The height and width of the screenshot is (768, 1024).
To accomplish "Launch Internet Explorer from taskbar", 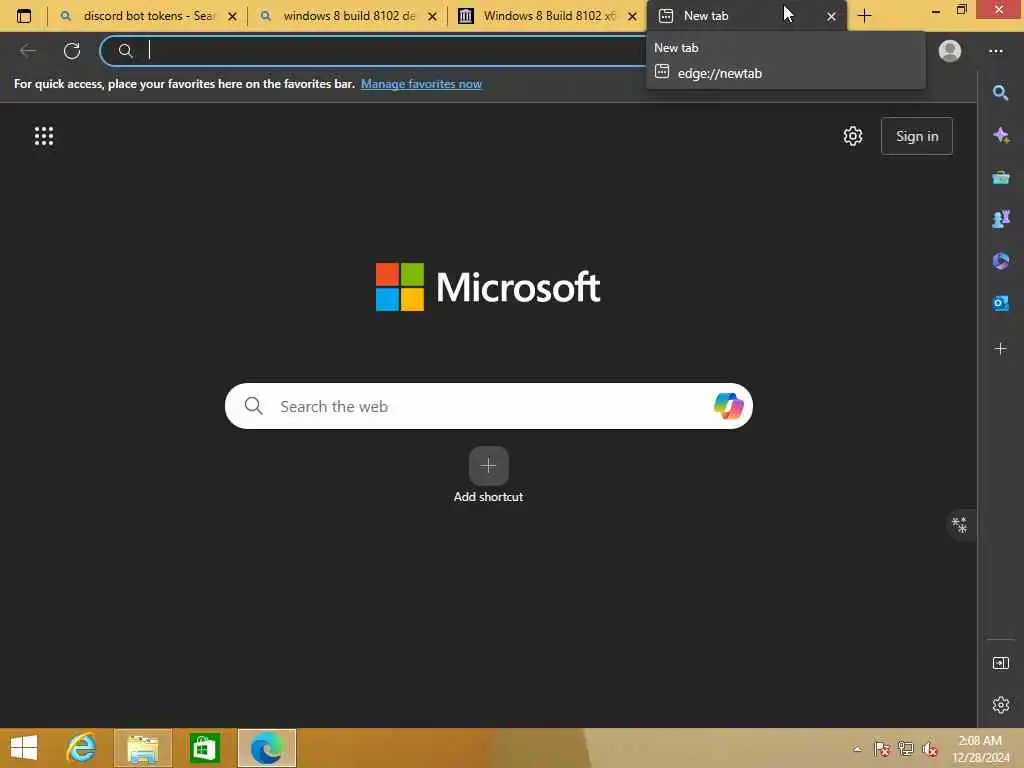I will [82, 748].
